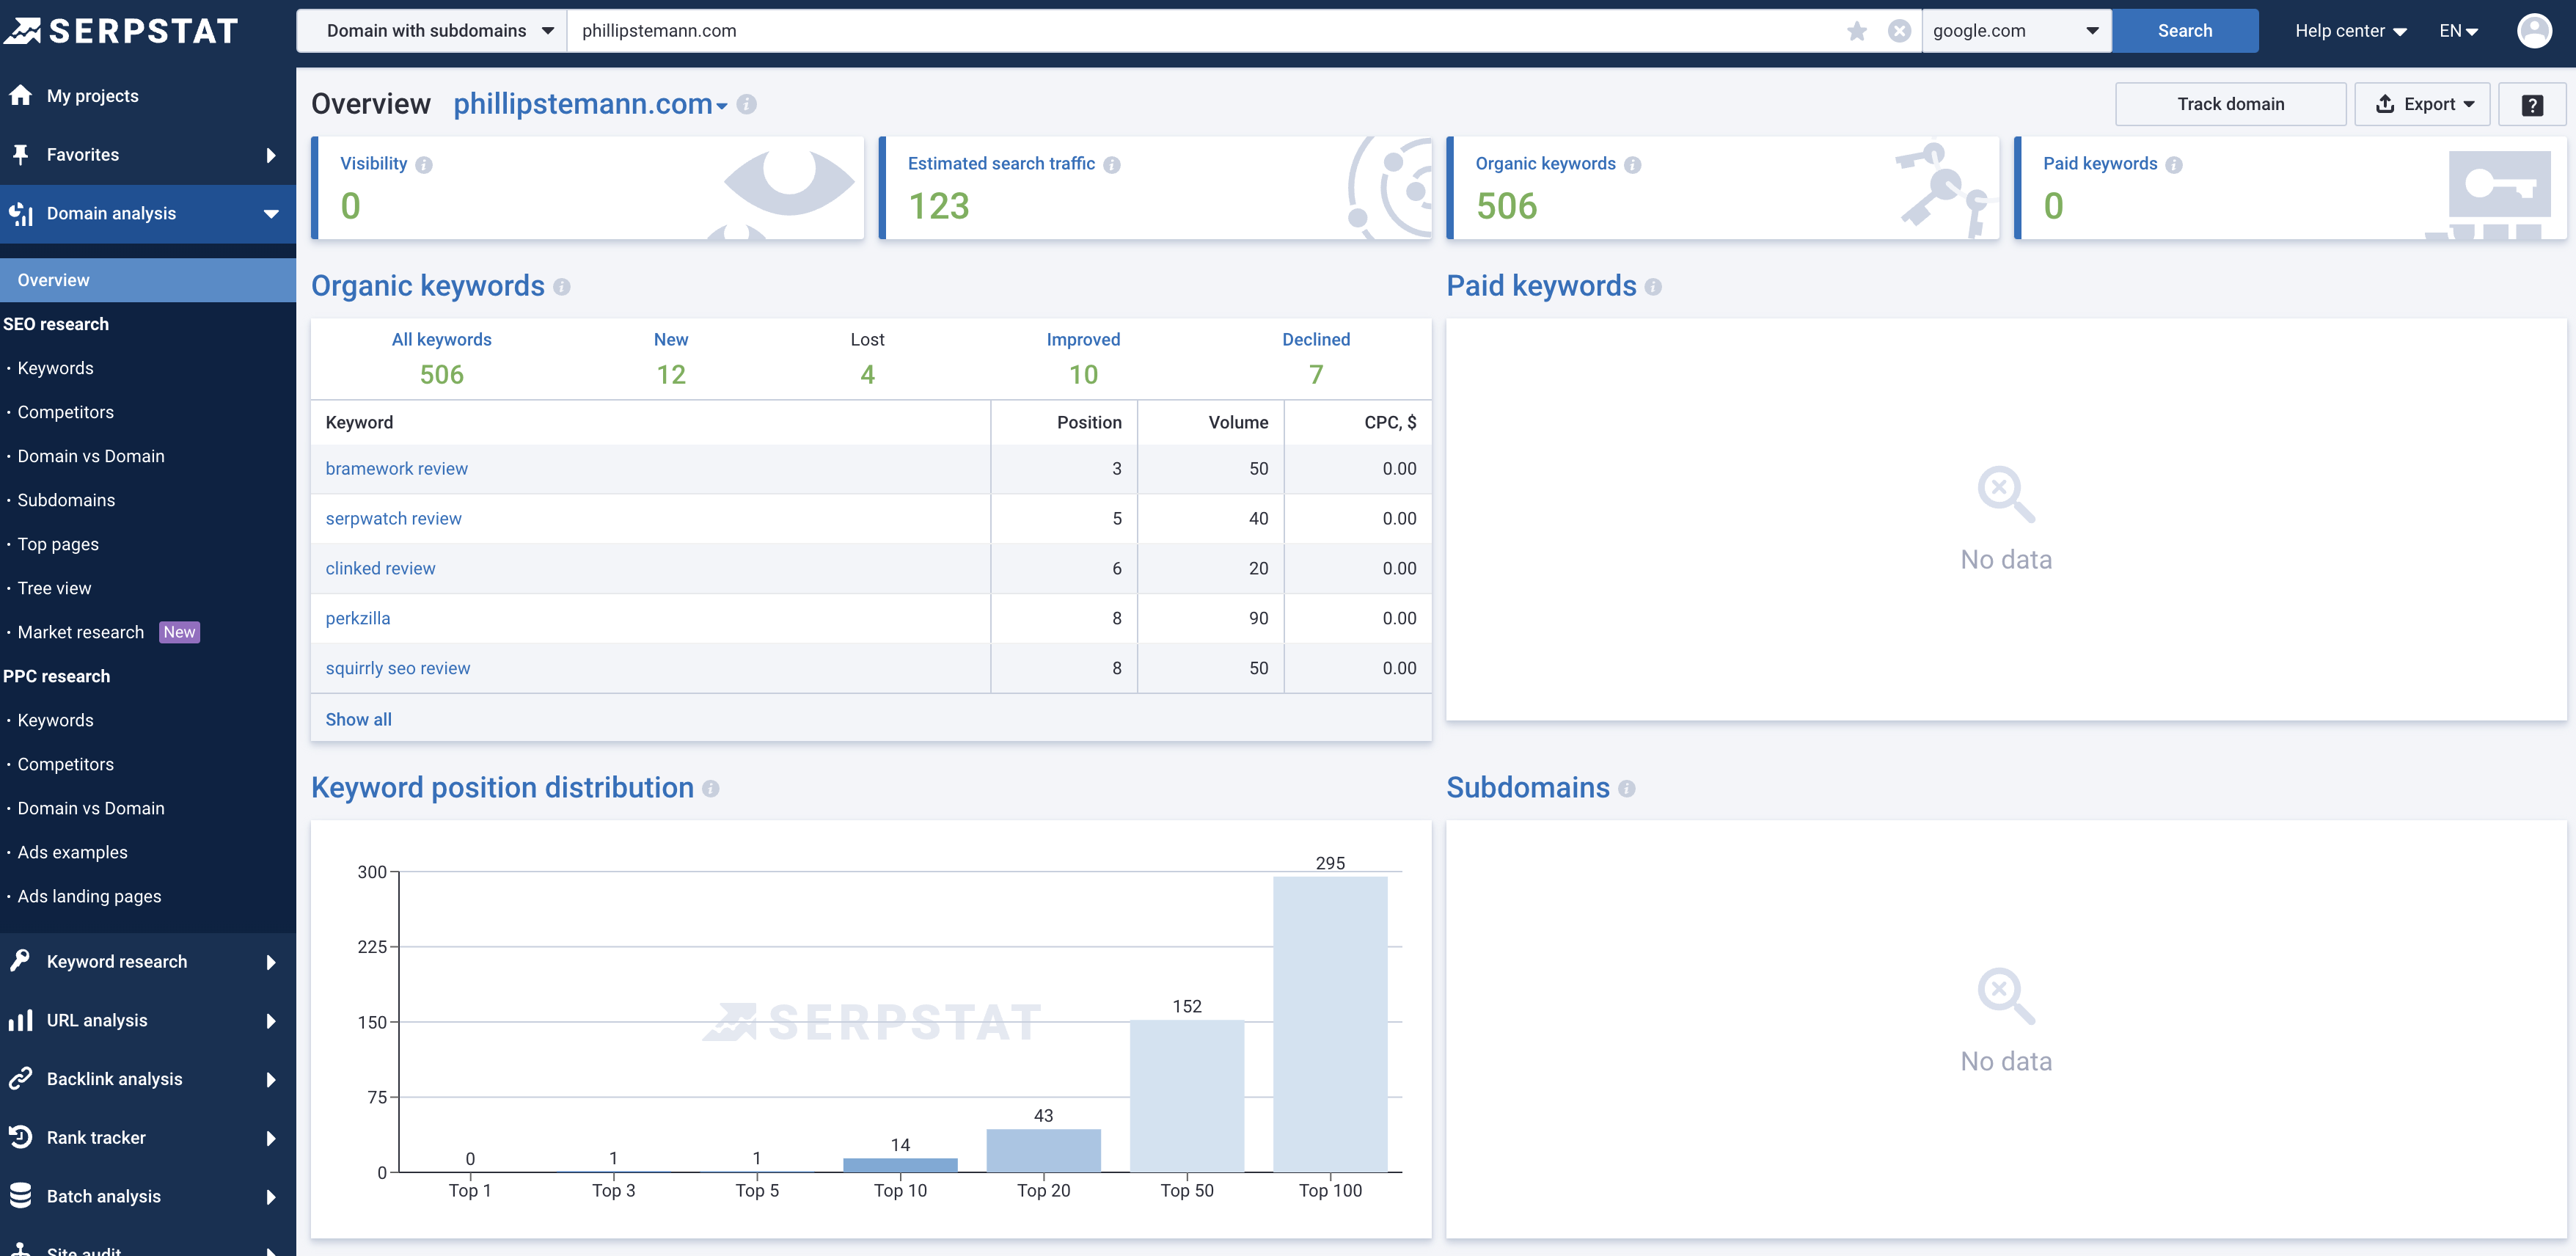Viewport: 2576px width, 1256px height.
Task: Expand the URL analysis arrow
Action: click(271, 1021)
